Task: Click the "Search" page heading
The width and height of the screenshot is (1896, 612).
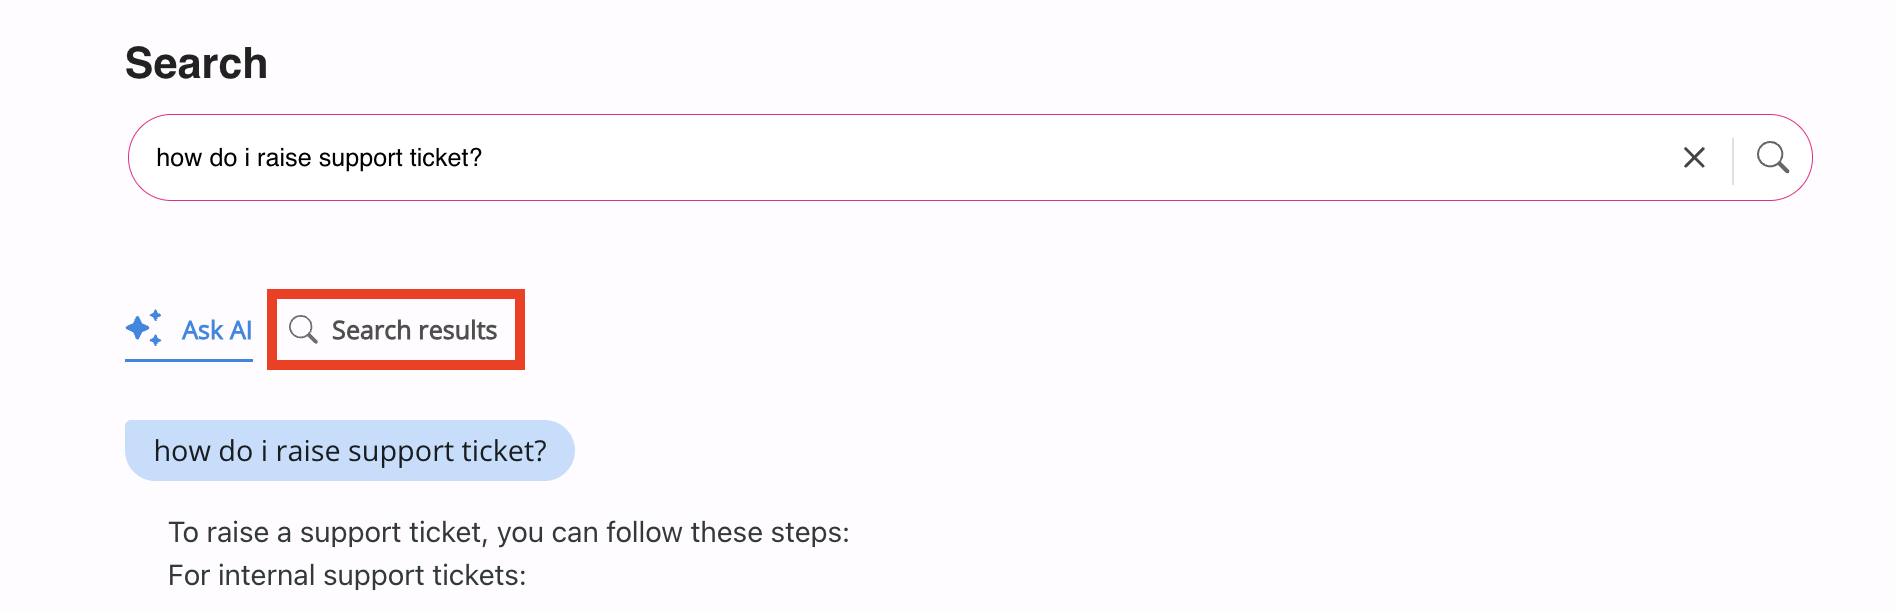Action: 196,63
